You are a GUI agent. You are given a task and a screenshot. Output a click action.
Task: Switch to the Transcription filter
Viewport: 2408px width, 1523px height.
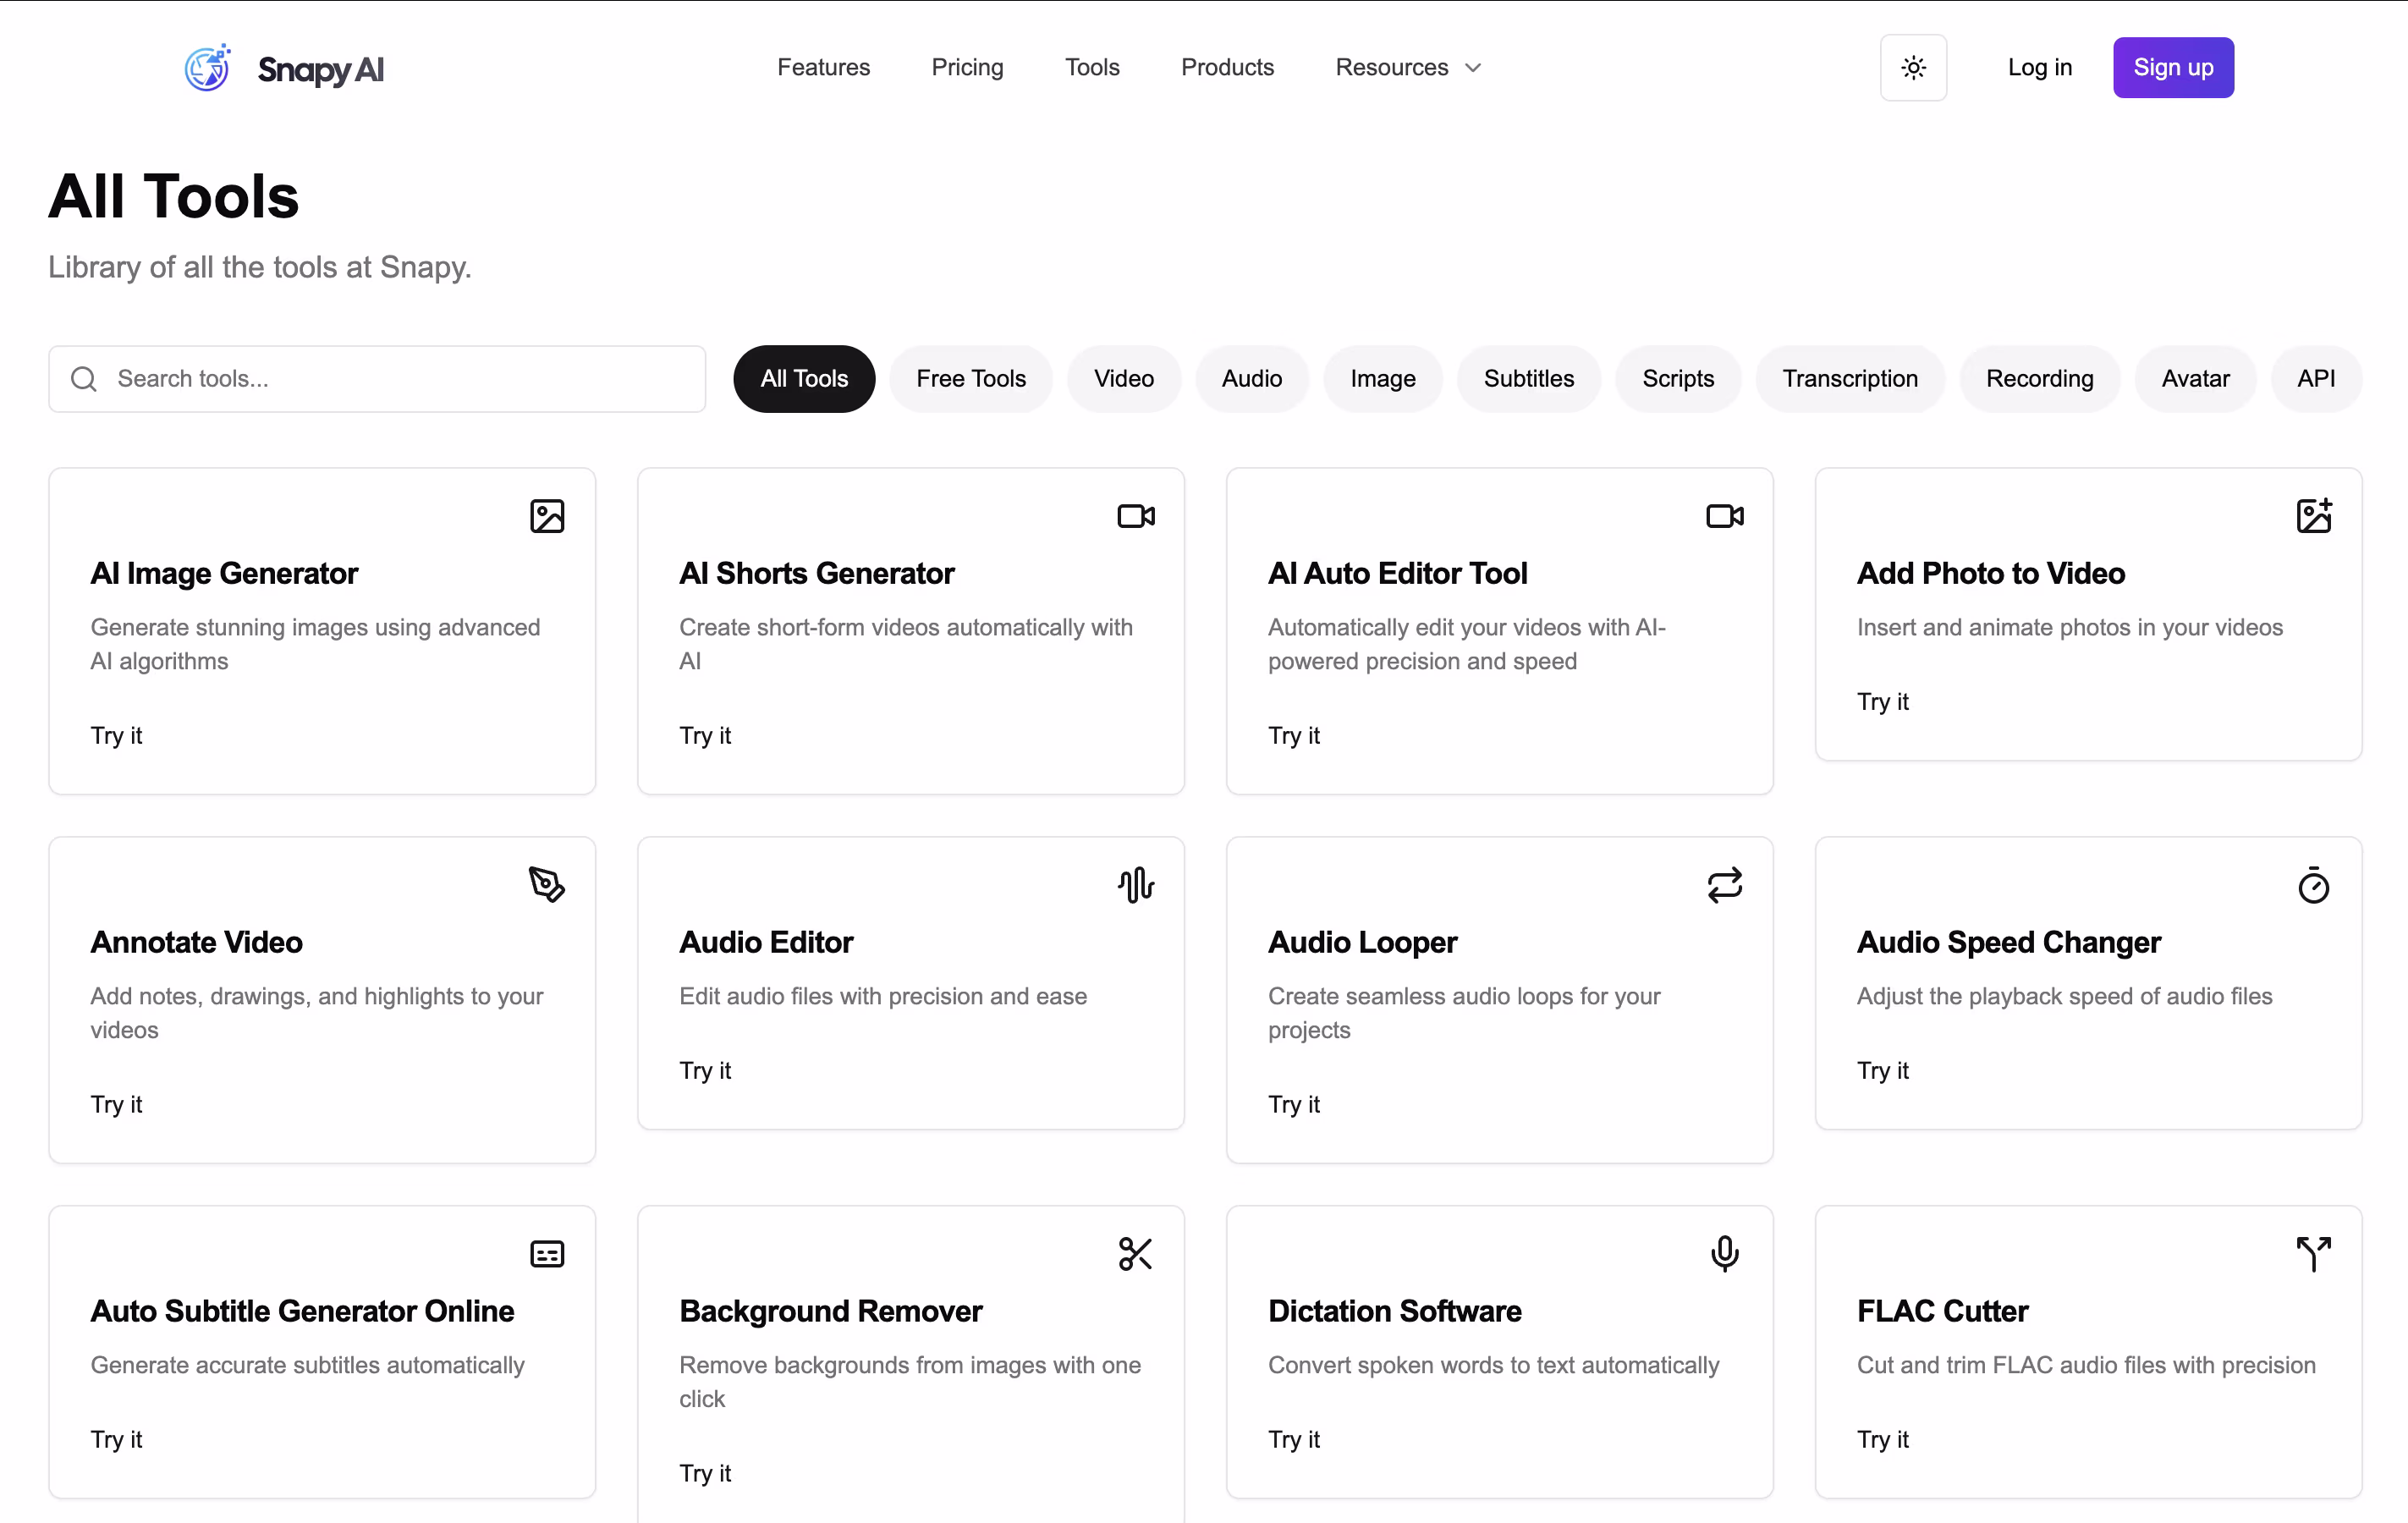point(1849,378)
